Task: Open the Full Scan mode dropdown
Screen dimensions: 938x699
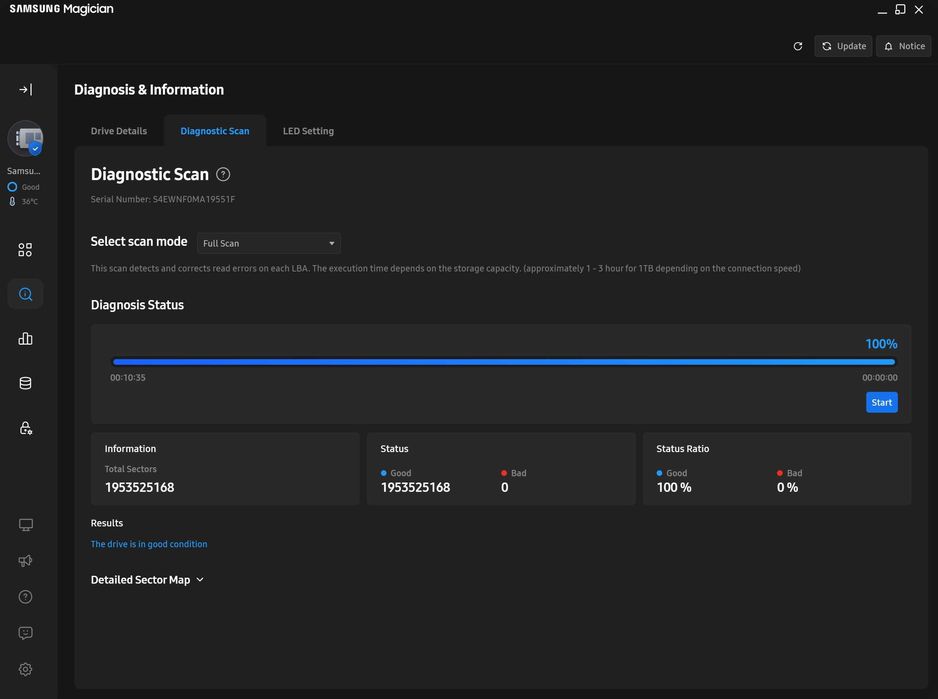Action: point(268,243)
